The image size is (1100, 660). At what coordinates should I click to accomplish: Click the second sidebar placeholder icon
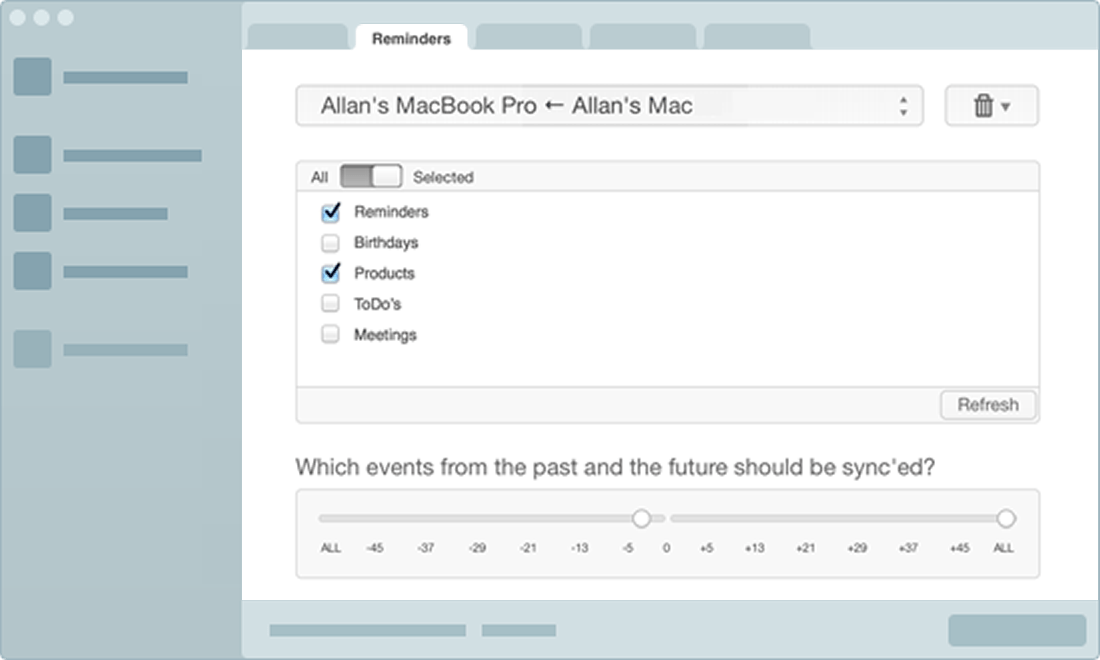(x=32, y=155)
